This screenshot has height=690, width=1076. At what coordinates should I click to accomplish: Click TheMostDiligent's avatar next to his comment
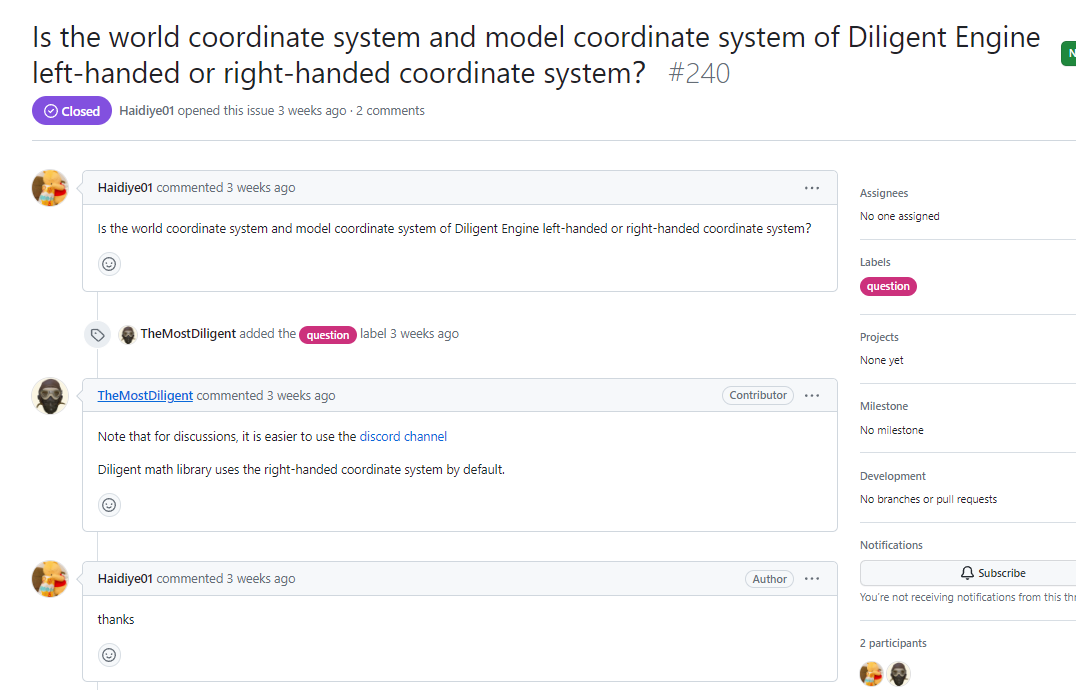tap(50, 396)
